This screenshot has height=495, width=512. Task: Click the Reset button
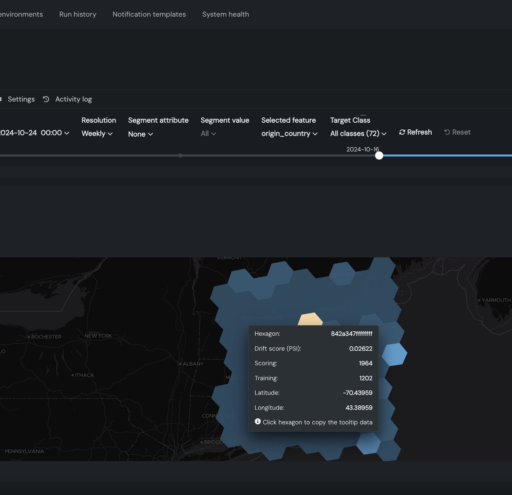click(x=457, y=132)
